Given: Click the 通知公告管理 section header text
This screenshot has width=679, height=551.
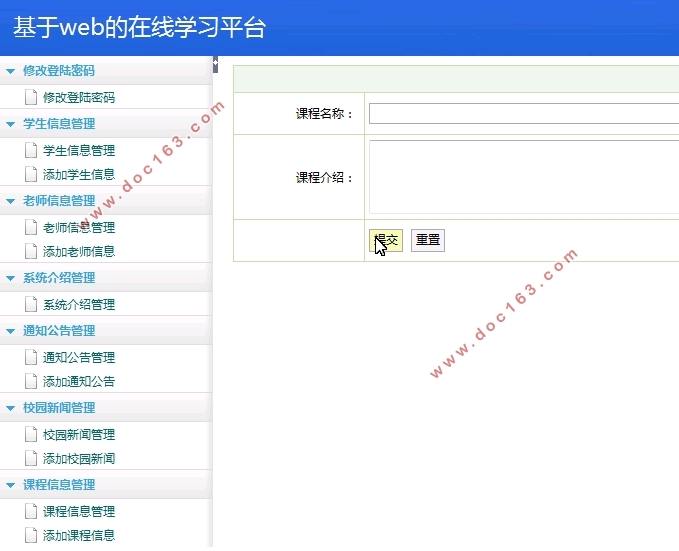Looking at the screenshot, I should [59, 331].
